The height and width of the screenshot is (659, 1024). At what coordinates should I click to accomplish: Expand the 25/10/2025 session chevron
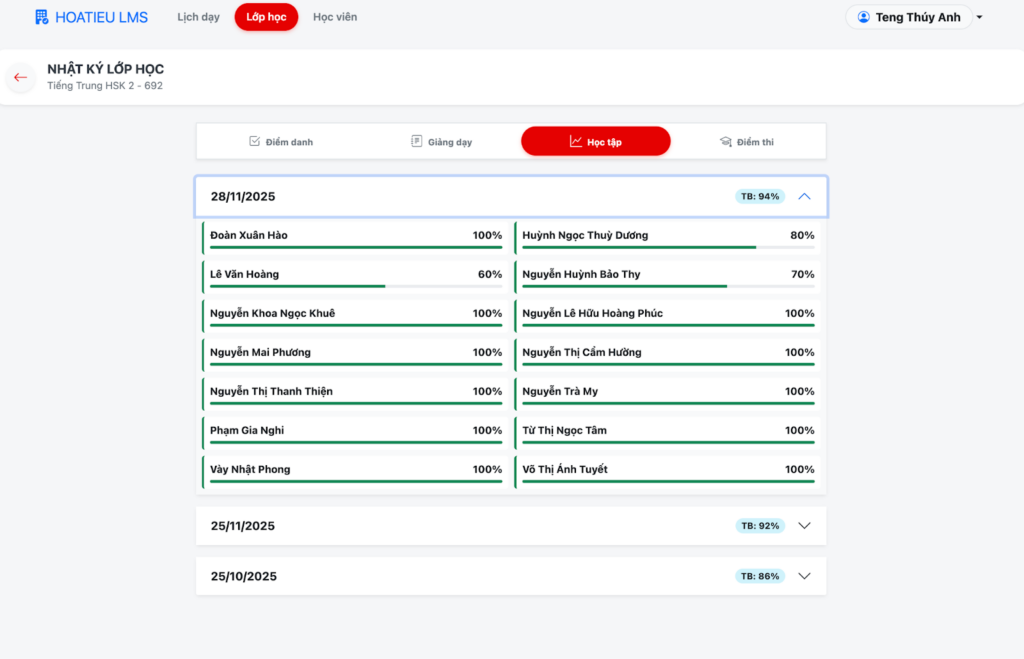pyautogui.click(x=804, y=576)
